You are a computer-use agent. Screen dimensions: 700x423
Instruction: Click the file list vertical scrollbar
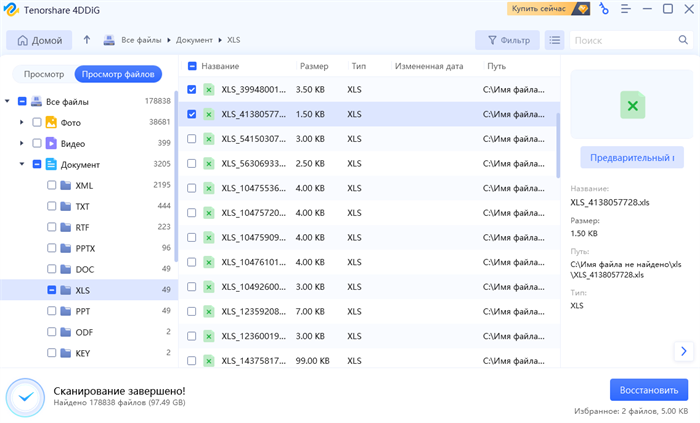click(x=558, y=145)
